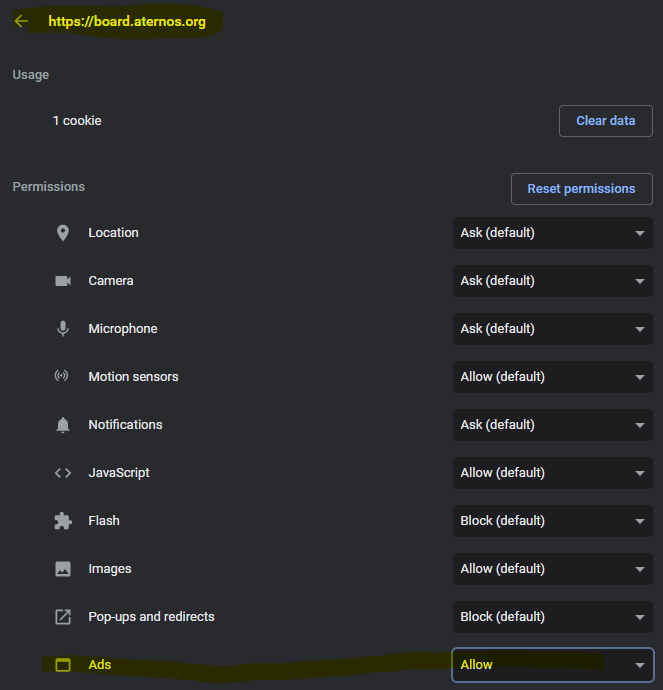Open the Ads permission dropdown
663x690 pixels.
(x=553, y=664)
